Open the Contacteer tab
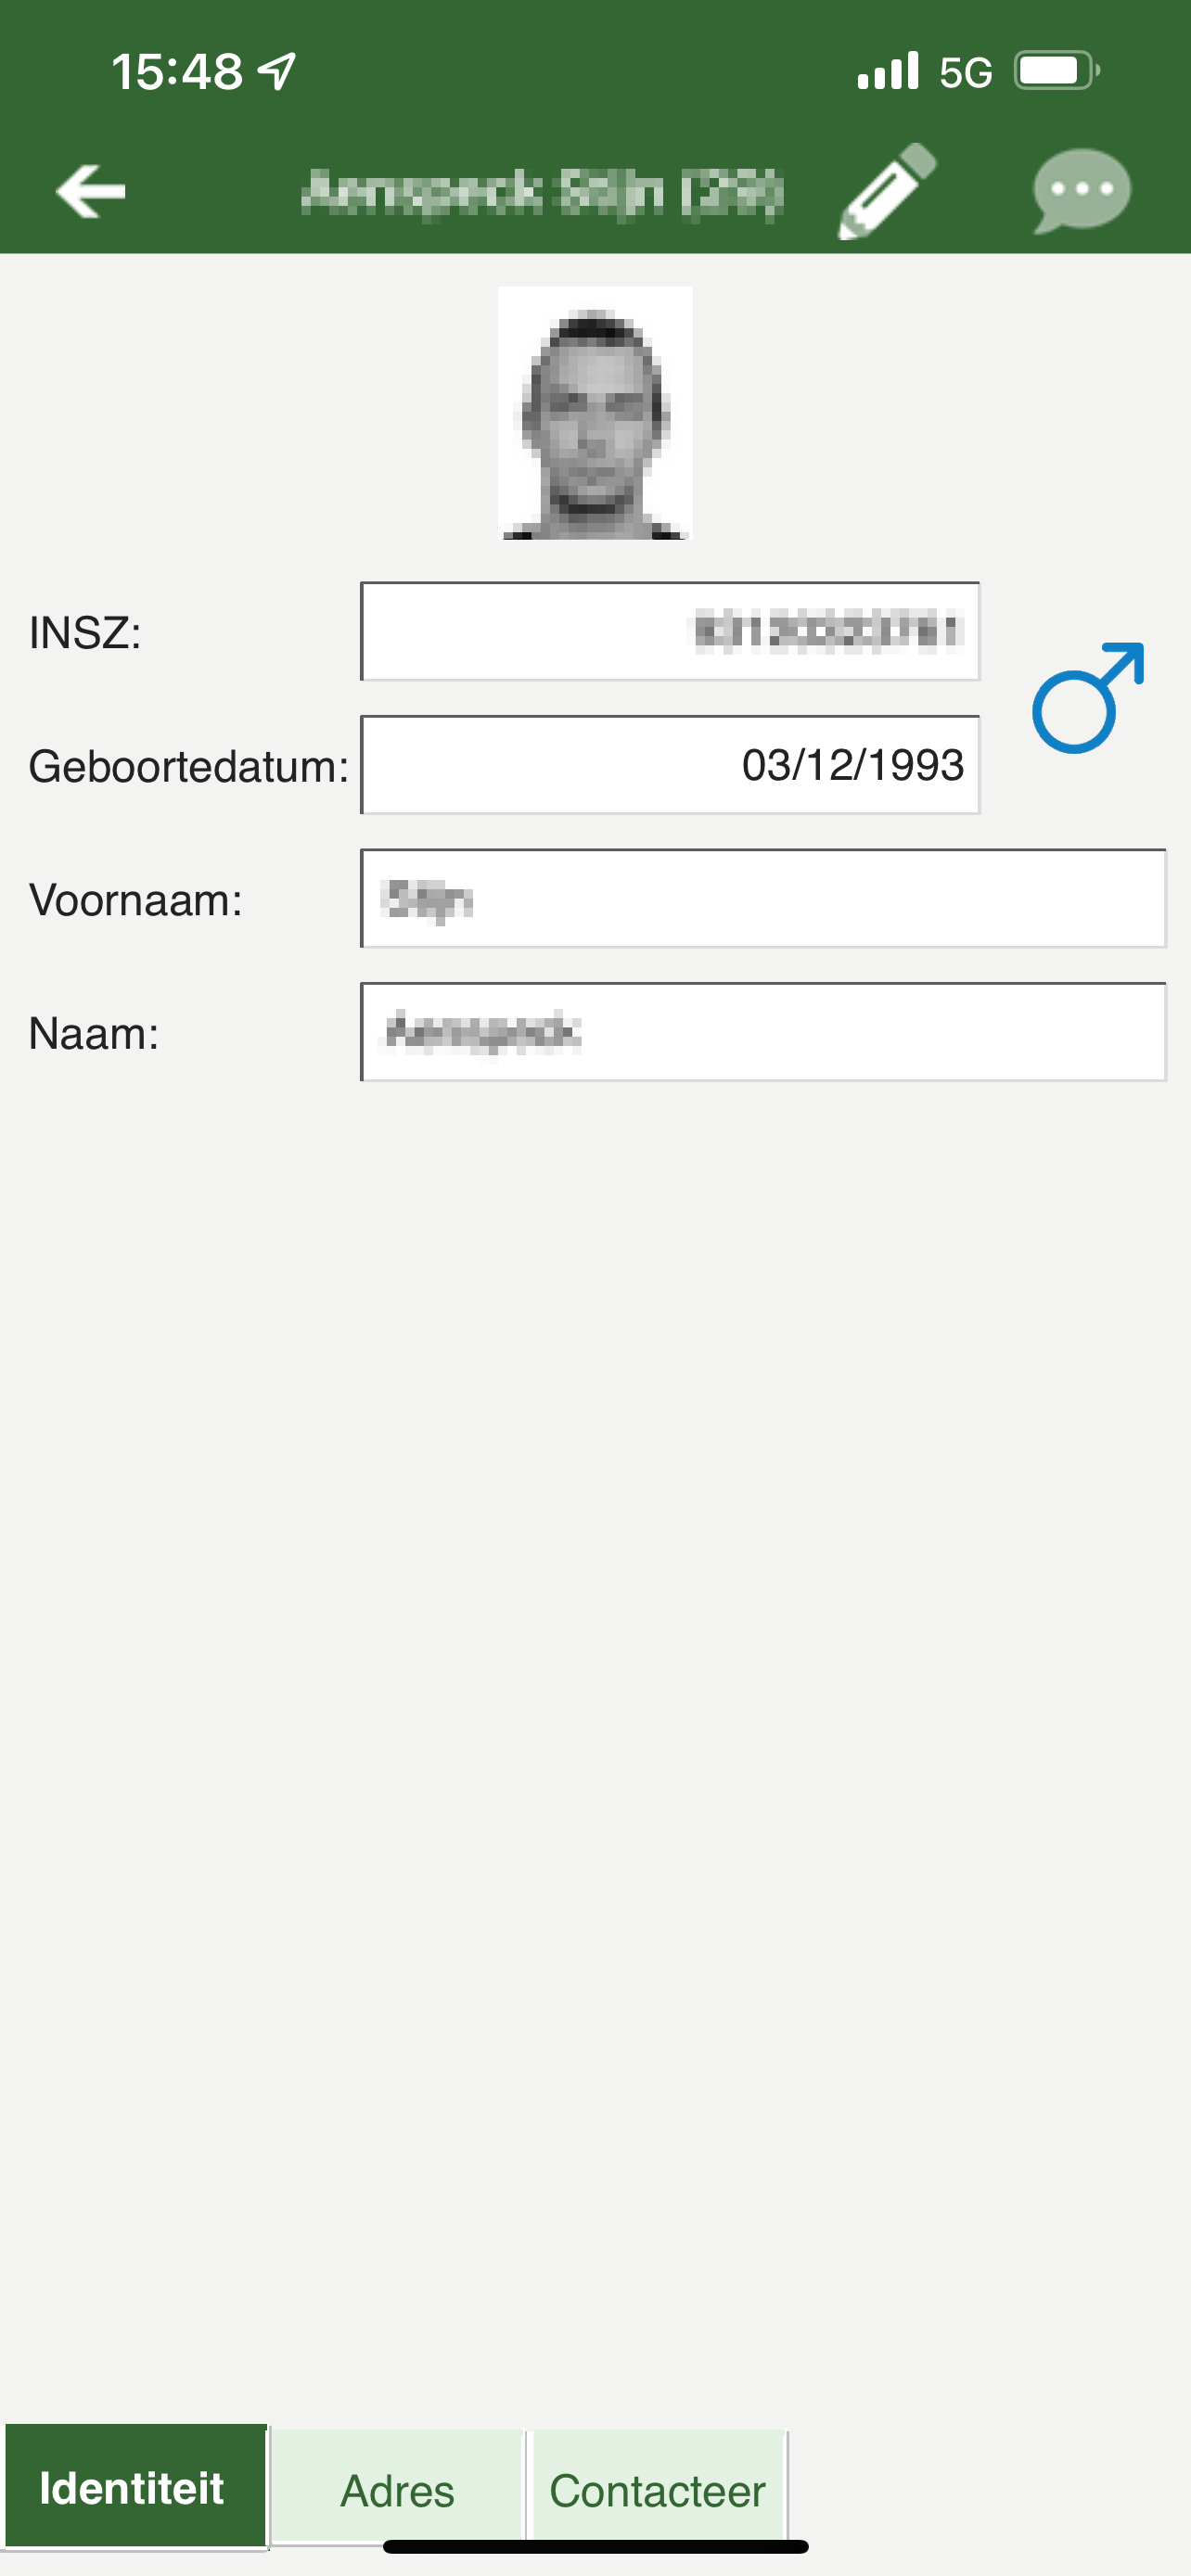1191x2576 pixels. [658, 2488]
